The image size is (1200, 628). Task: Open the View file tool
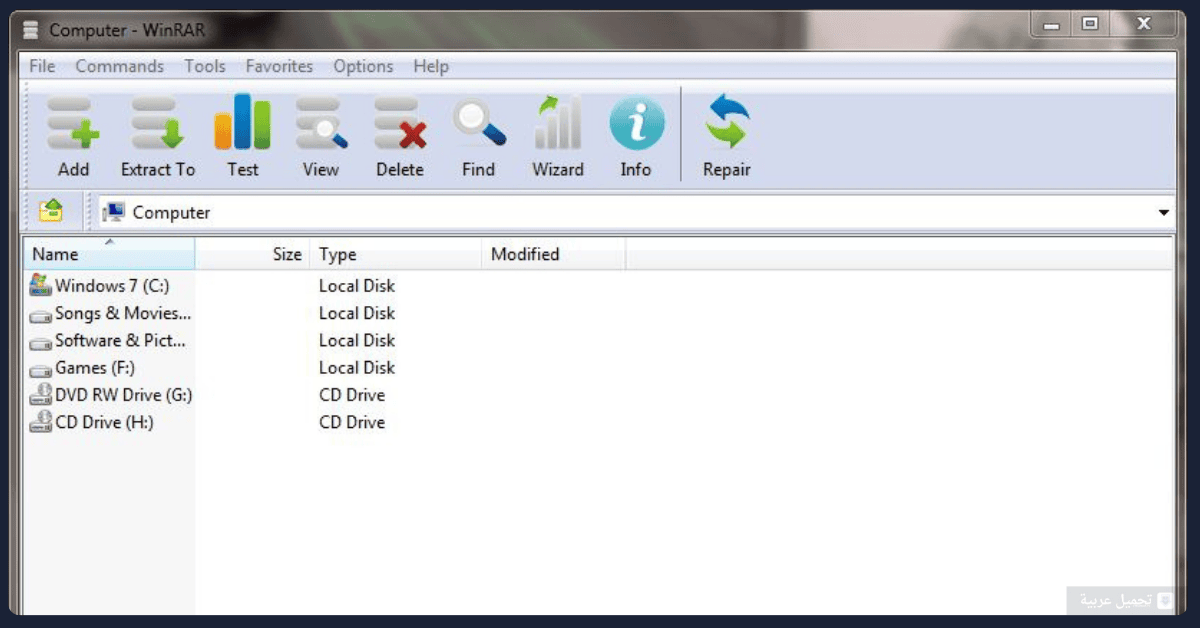click(321, 124)
